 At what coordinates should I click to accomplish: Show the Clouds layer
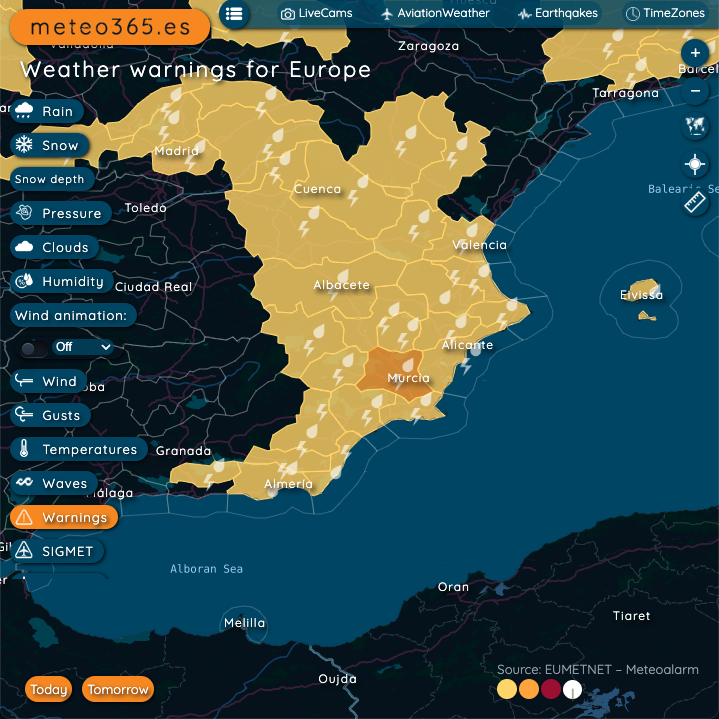55,247
